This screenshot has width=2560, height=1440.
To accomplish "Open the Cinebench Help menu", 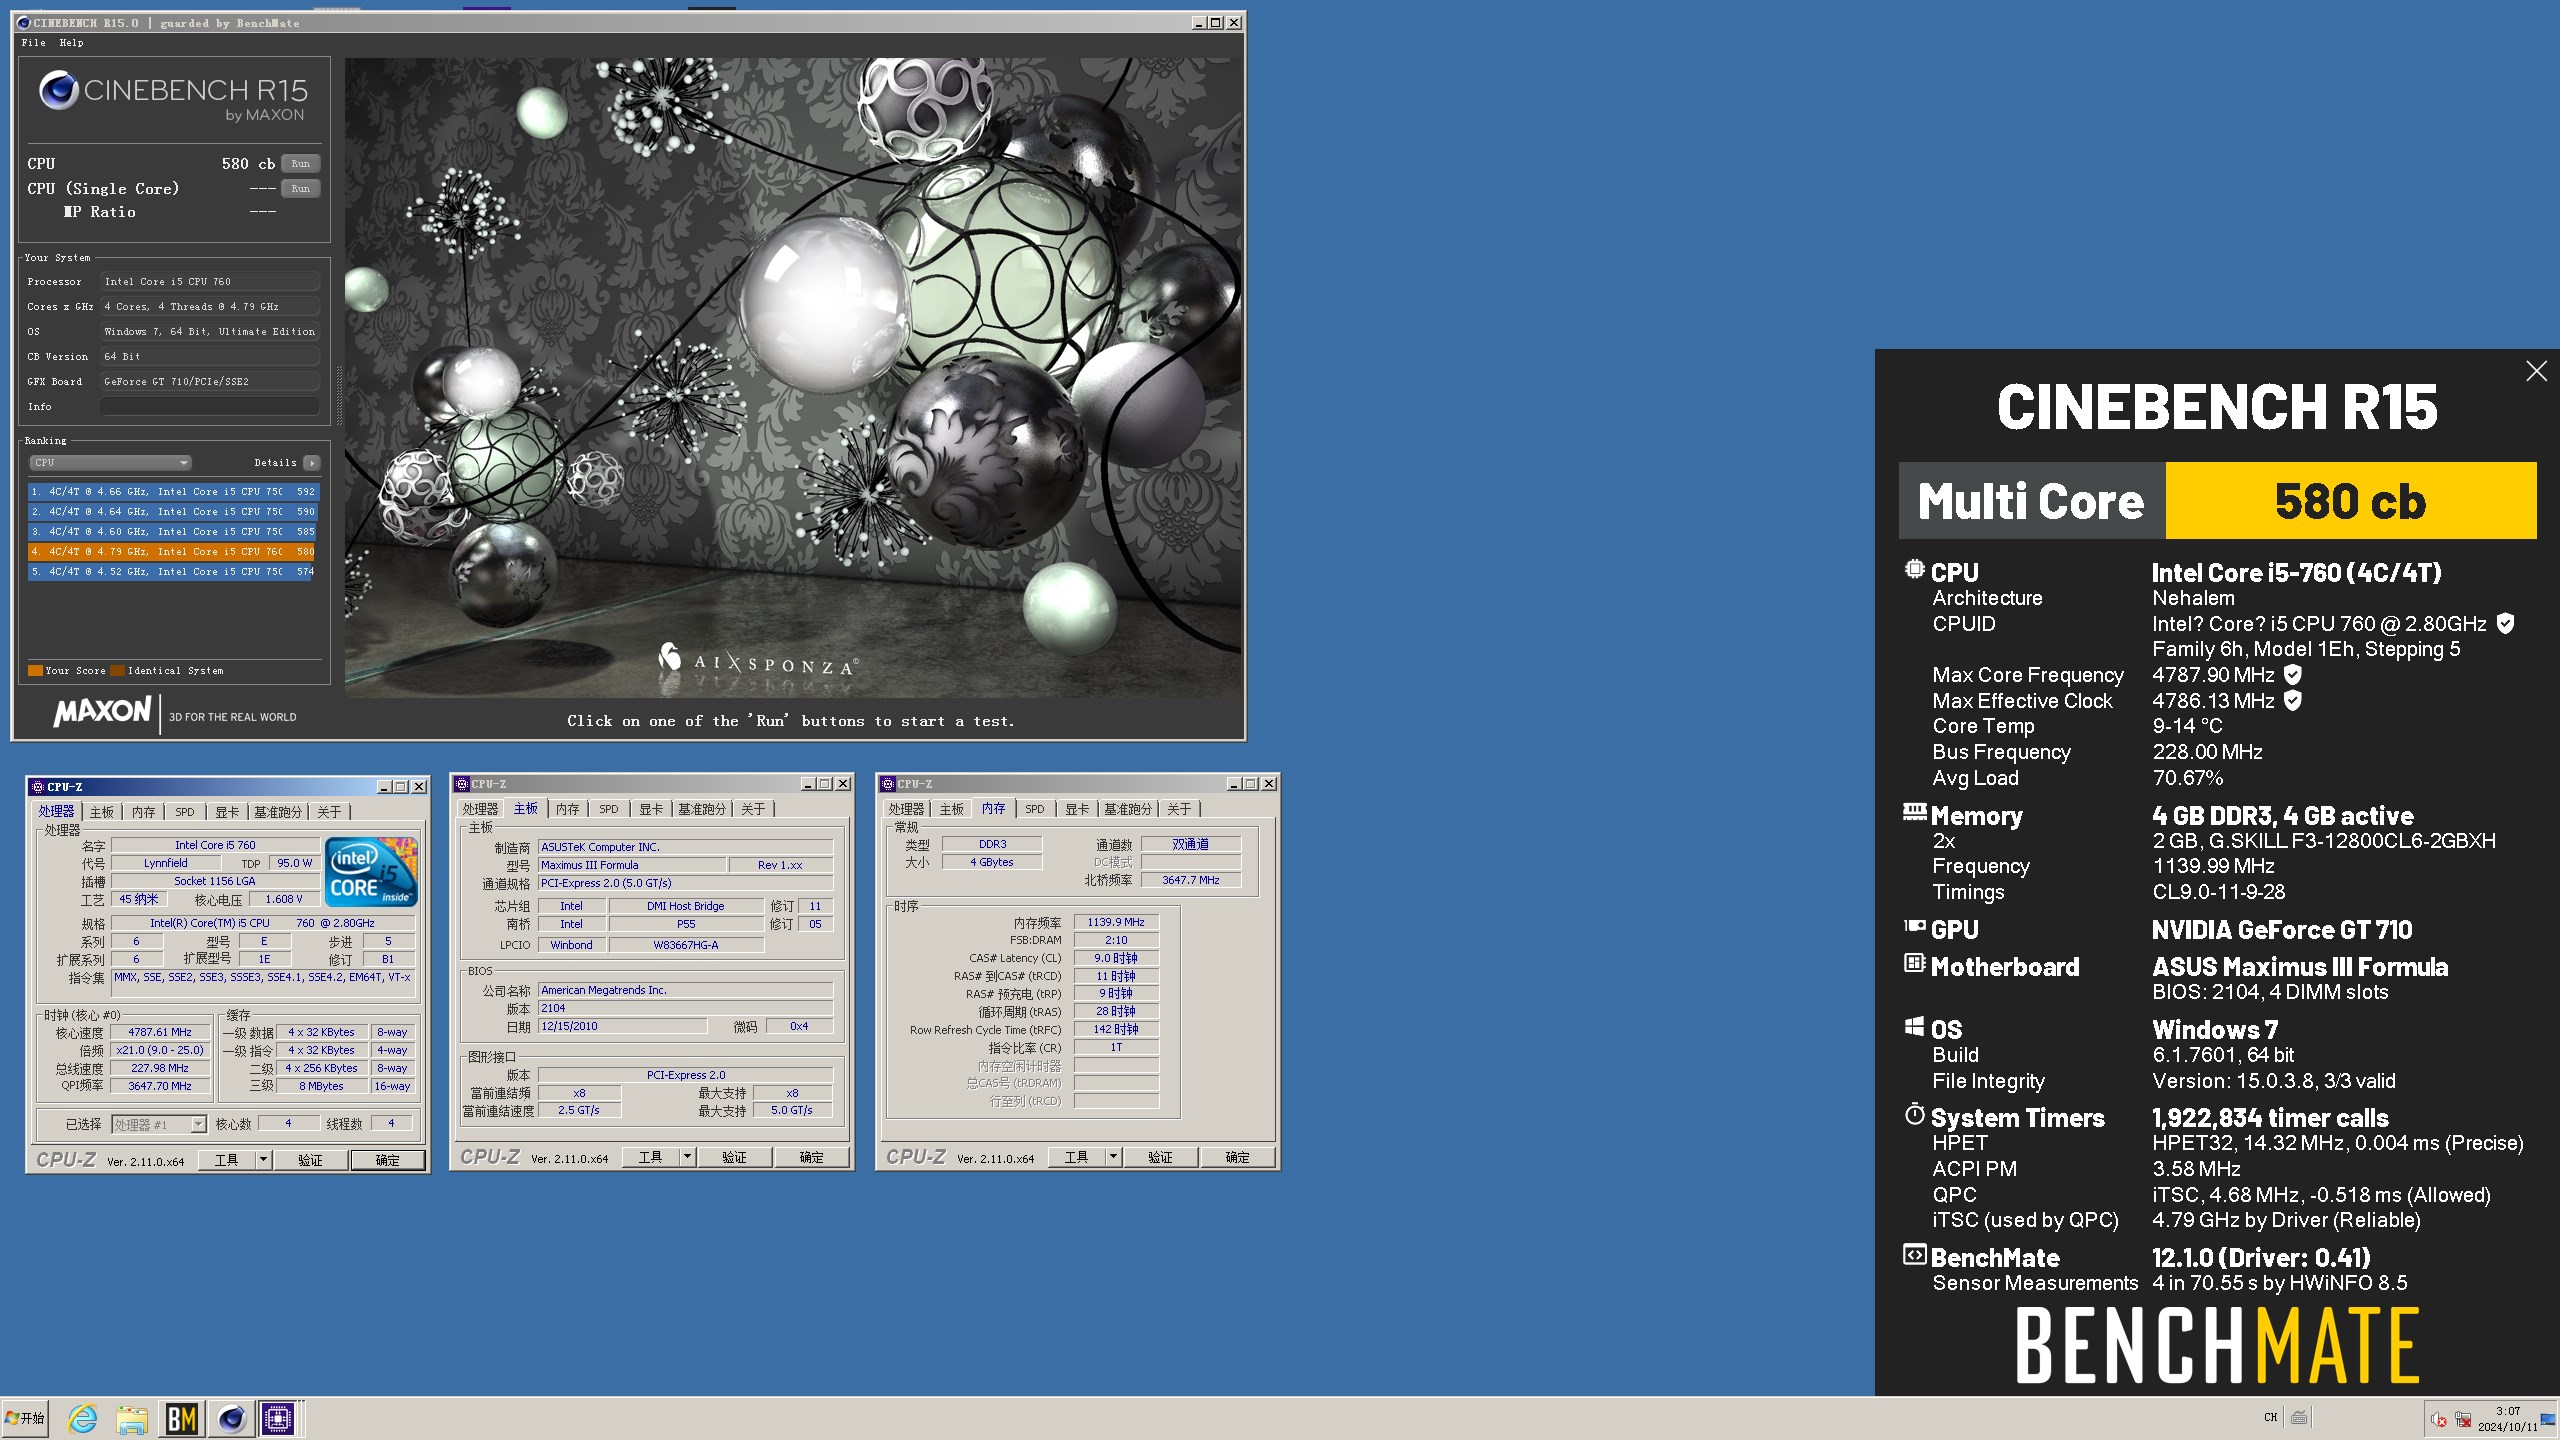I will coord(71,42).
